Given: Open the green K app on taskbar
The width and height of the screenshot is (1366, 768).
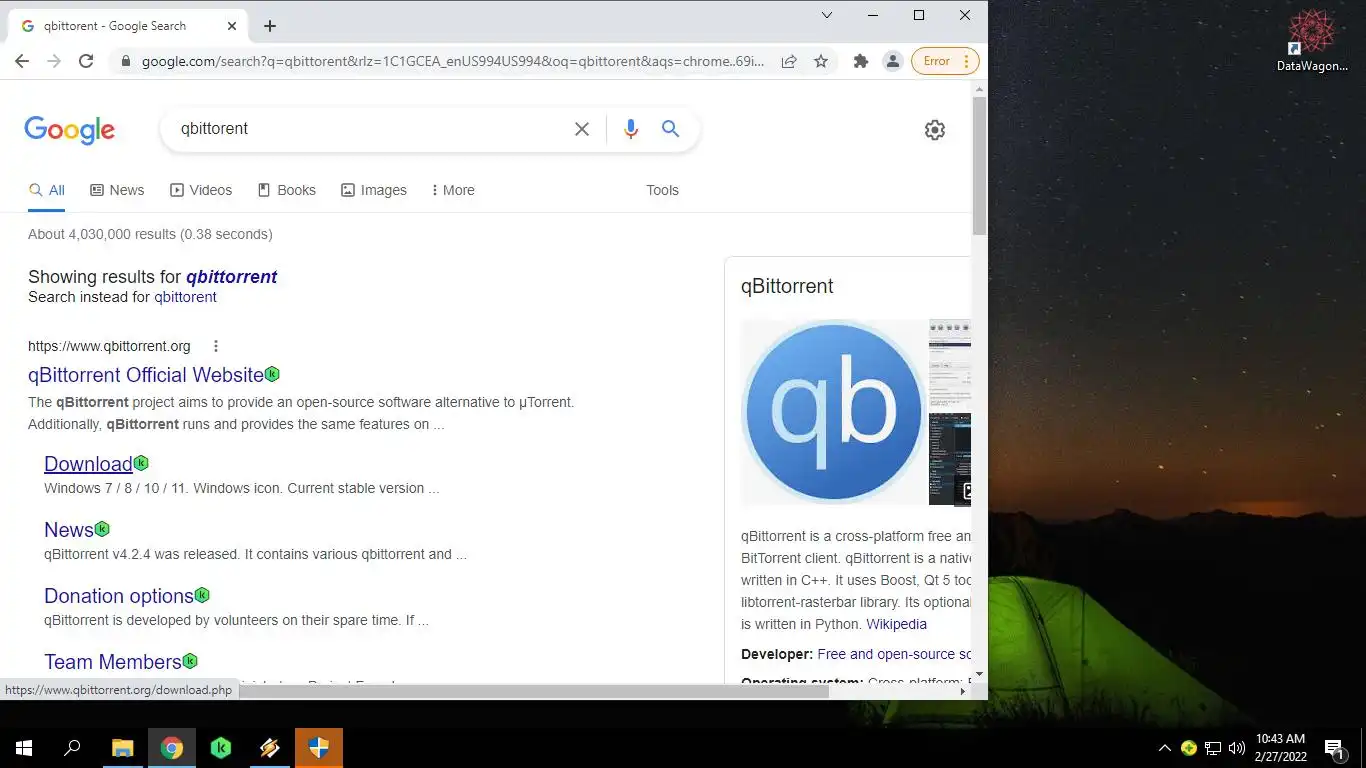Looking at the screenshot, I should coord(221,748).
